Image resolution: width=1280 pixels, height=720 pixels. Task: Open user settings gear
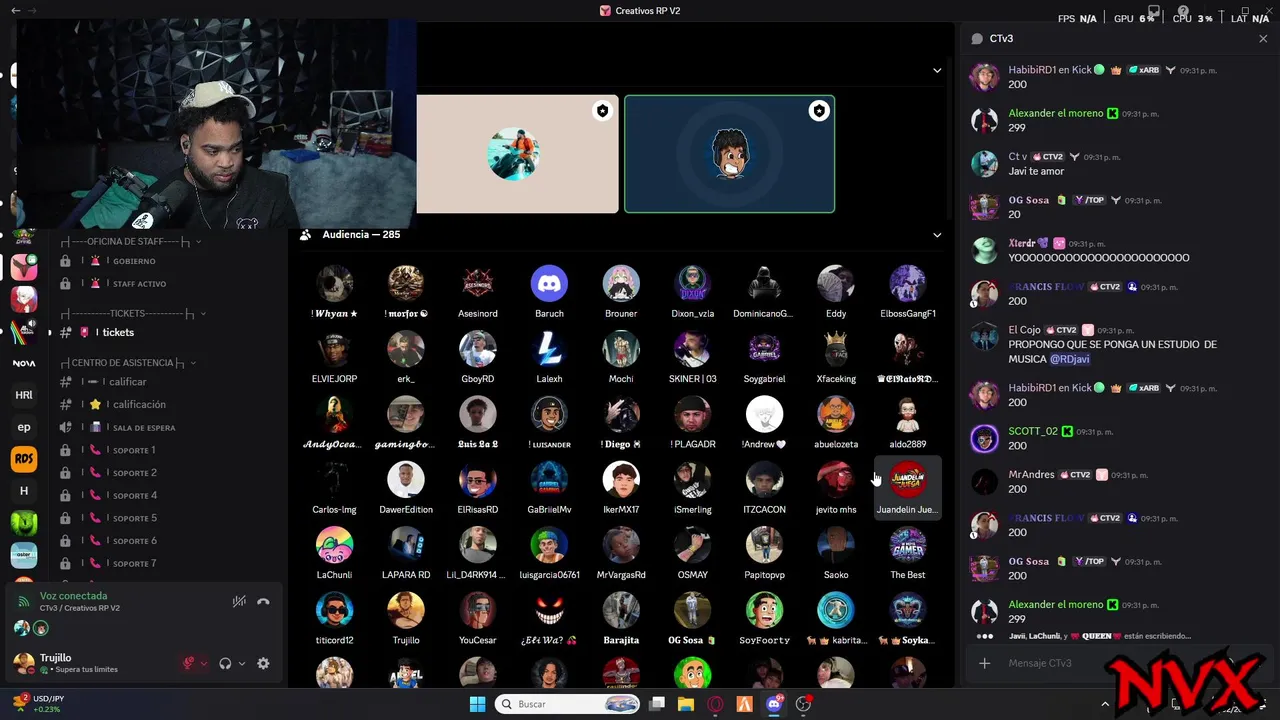point(263,663)
